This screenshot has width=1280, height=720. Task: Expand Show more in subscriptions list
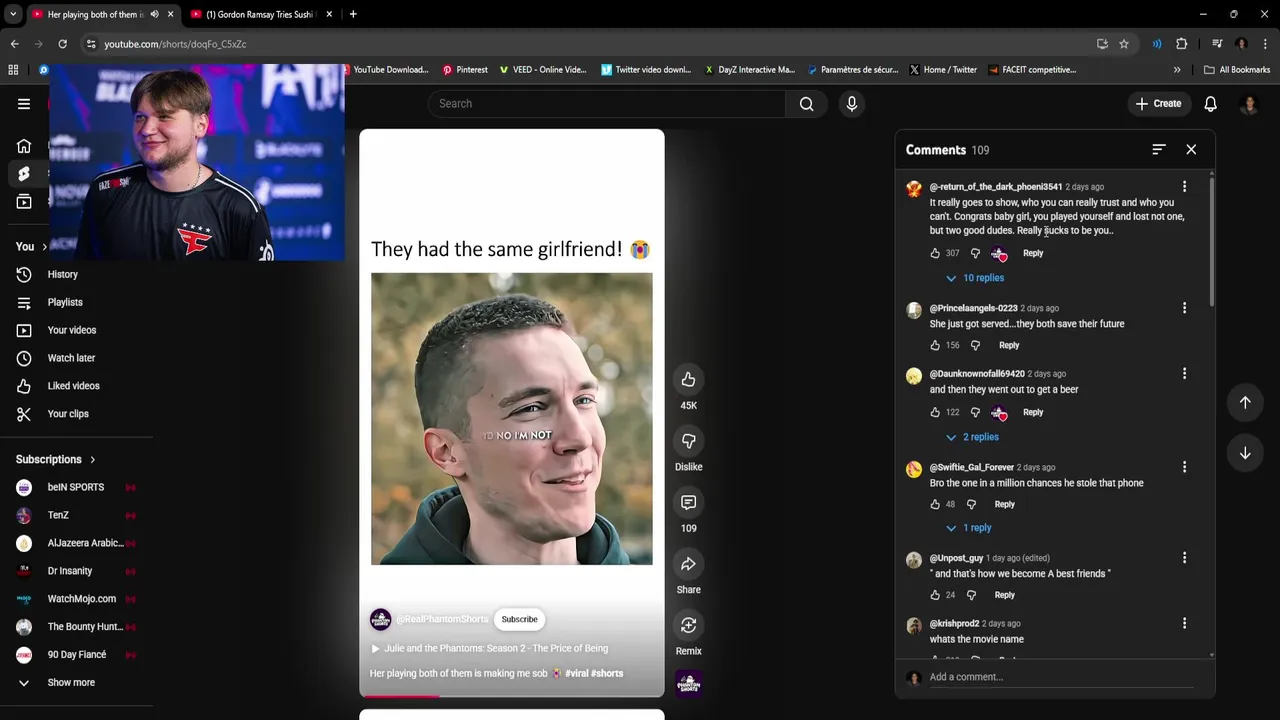coord(71,682)
